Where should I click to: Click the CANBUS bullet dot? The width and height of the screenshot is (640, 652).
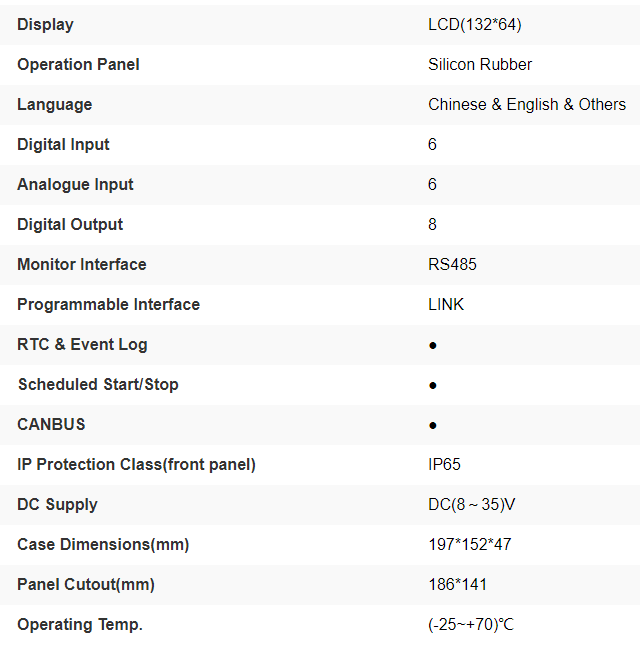tap(433, 425)
